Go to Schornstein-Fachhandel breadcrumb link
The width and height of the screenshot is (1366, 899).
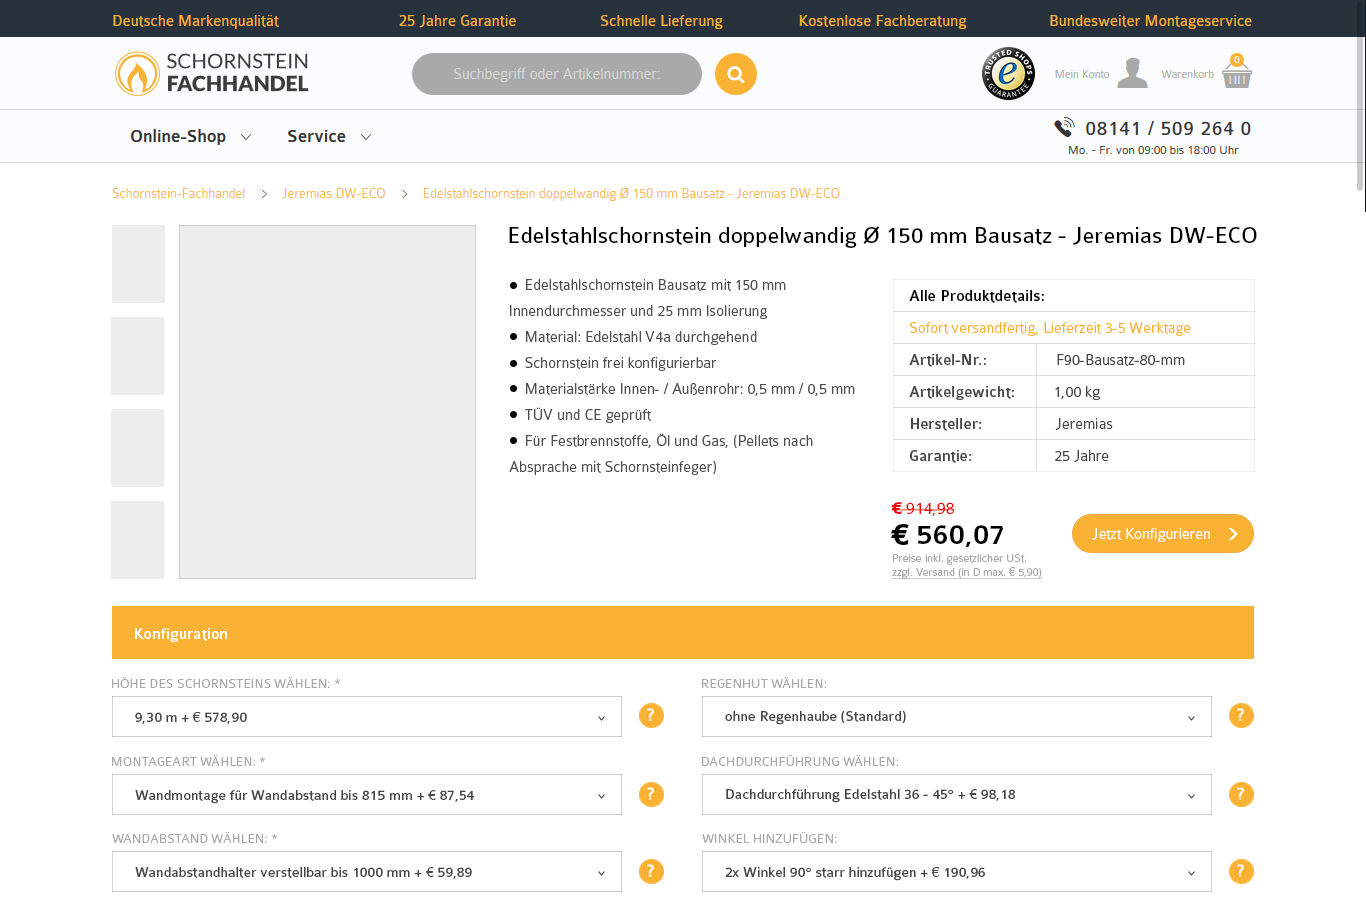pyautogui.click(x=178, y=193)
